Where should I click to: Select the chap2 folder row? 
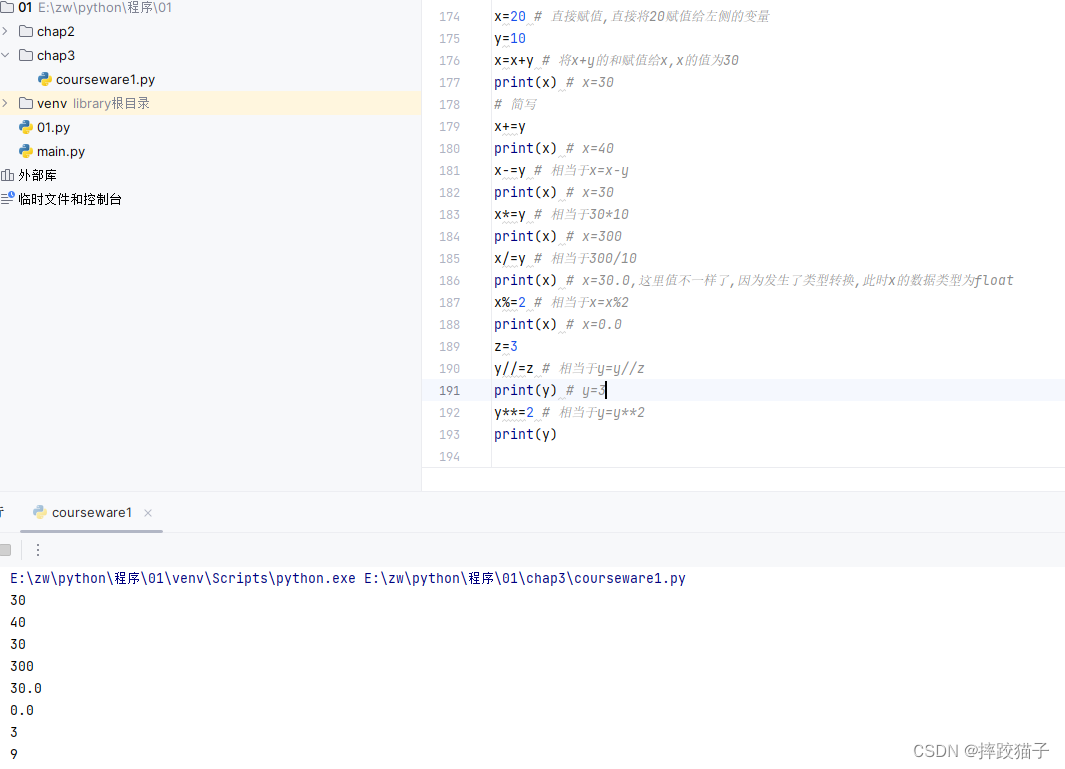pyautogui.click(x=211, y=31)
